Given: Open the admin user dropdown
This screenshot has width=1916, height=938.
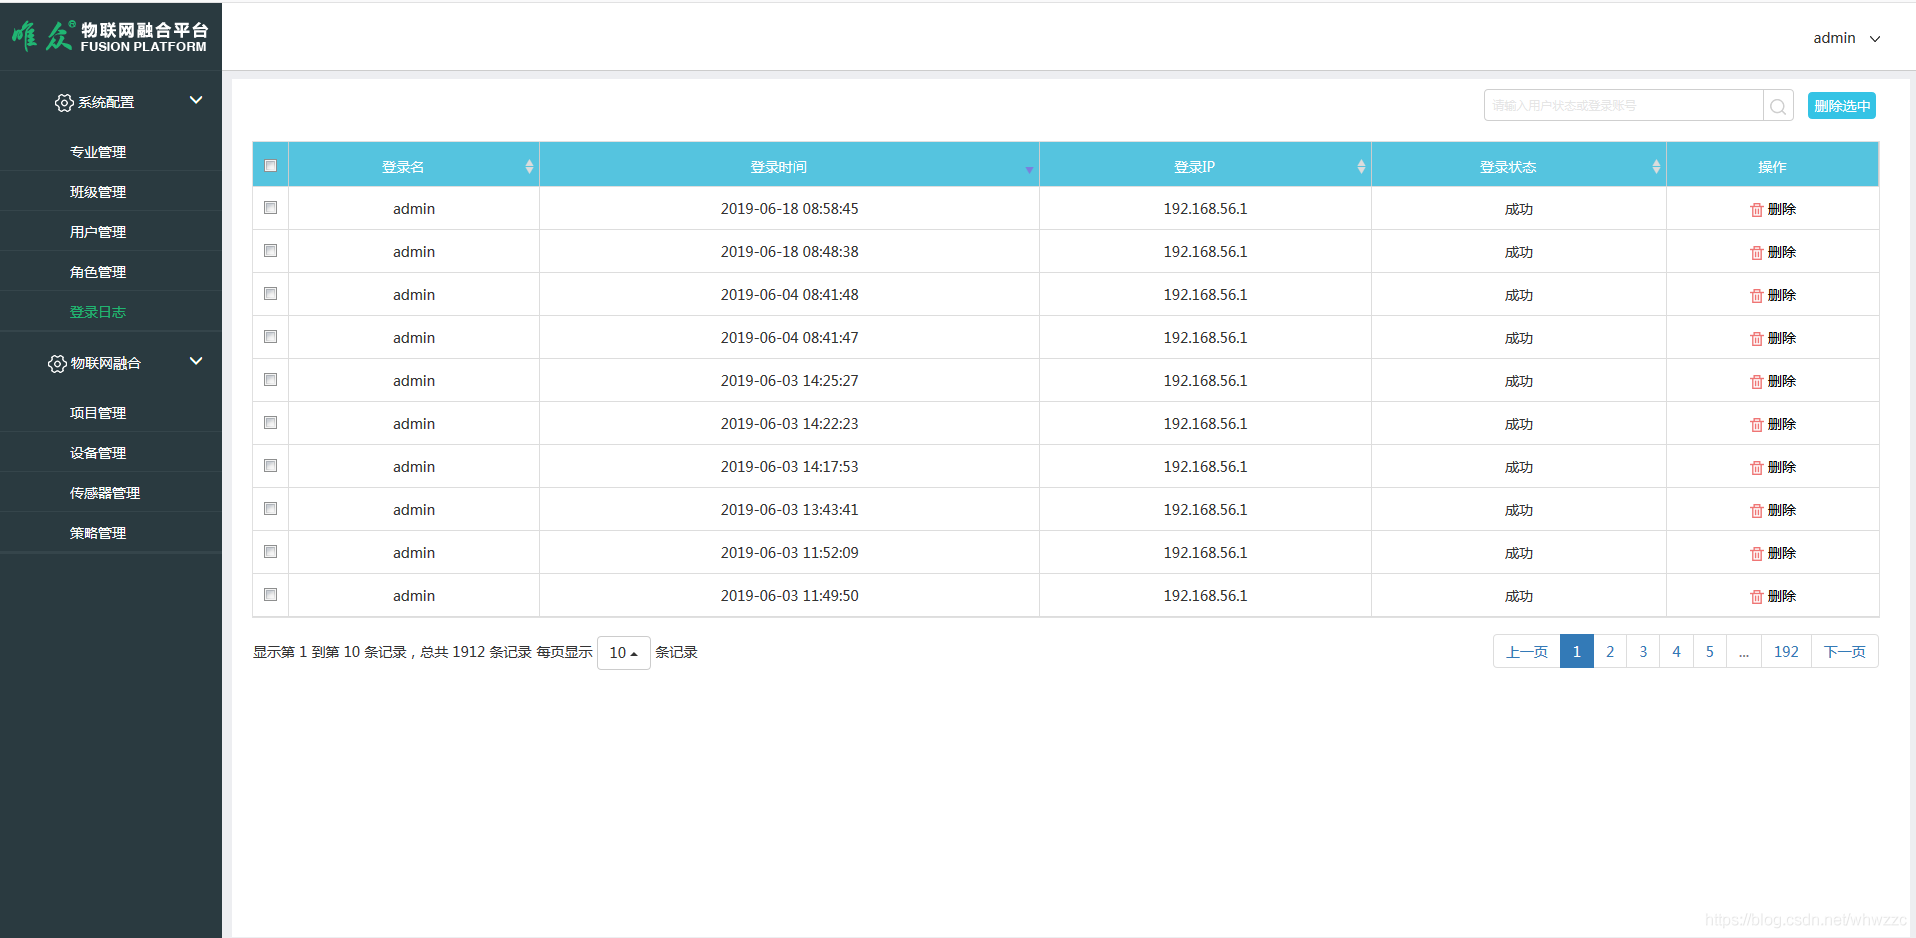Looking at the screenshot, I should point(1846,38).
